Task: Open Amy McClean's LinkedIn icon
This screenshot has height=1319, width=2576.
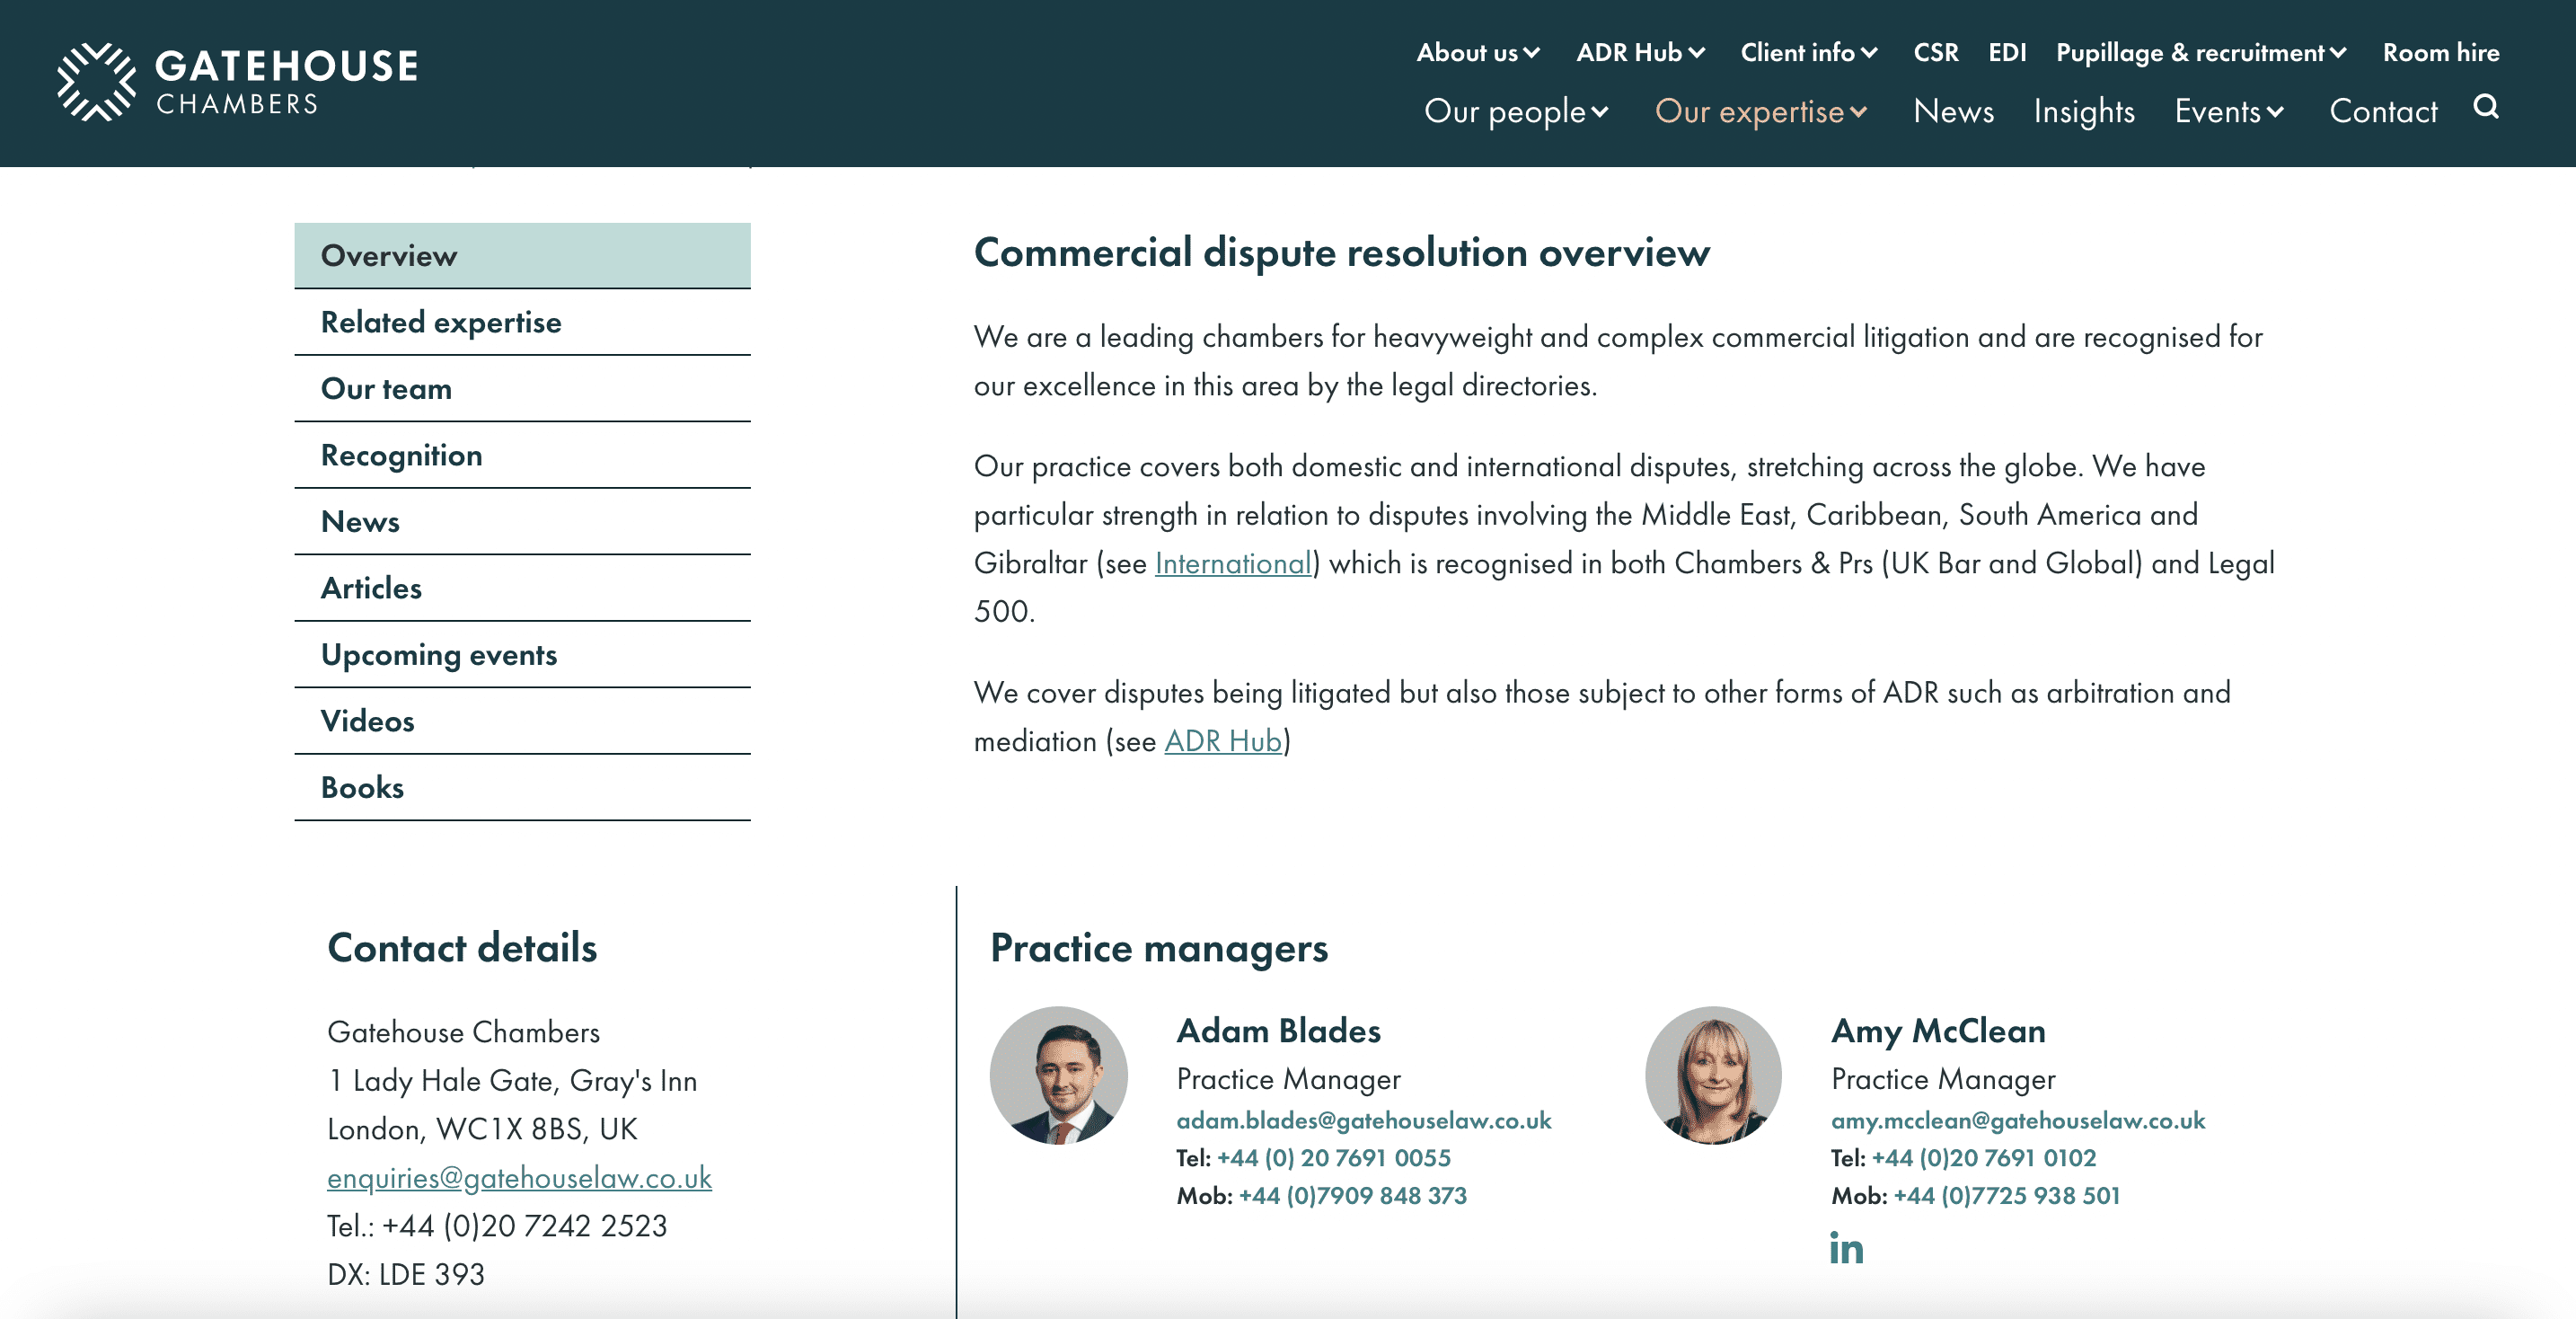Action: 1846,1248
